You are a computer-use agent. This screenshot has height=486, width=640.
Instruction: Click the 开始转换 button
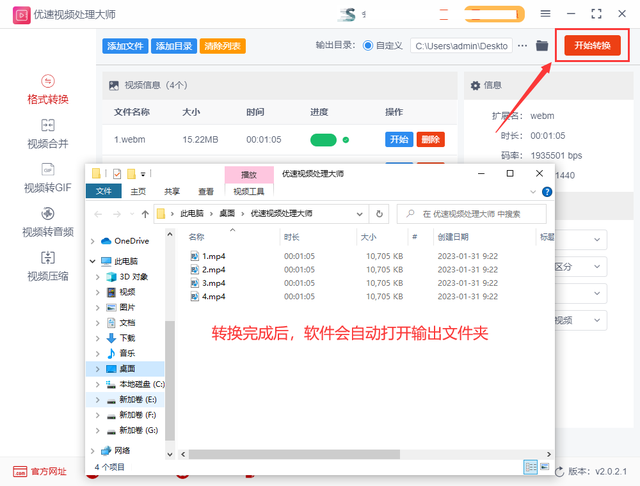592,45
